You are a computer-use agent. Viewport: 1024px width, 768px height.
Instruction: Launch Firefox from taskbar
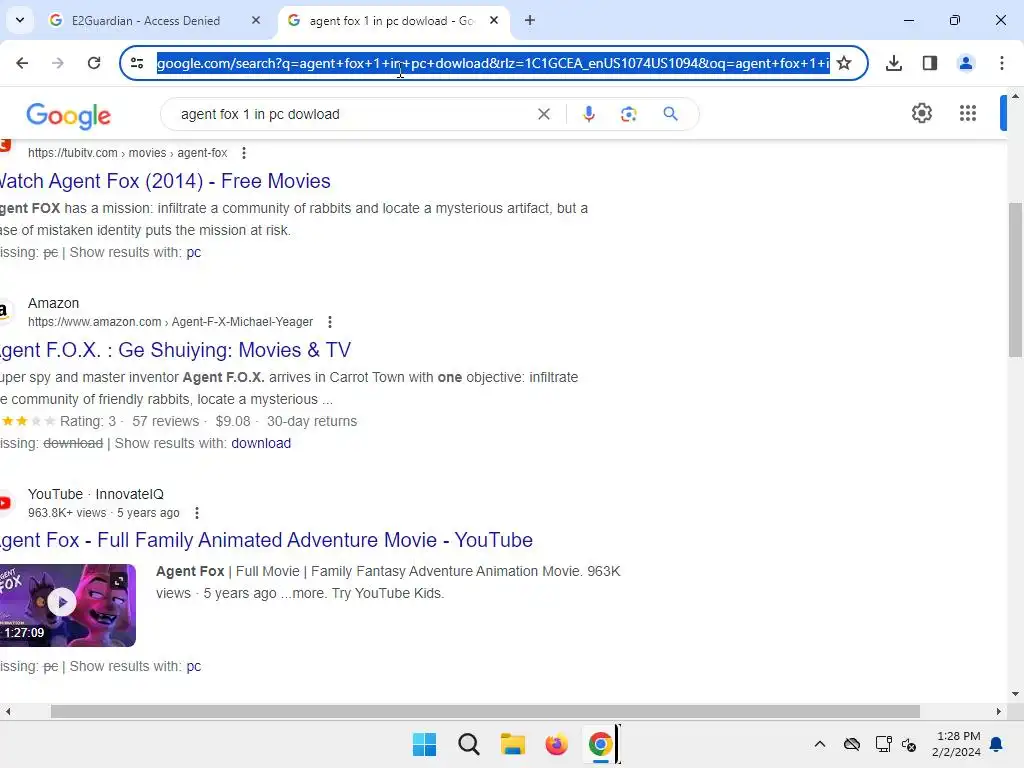556,744
